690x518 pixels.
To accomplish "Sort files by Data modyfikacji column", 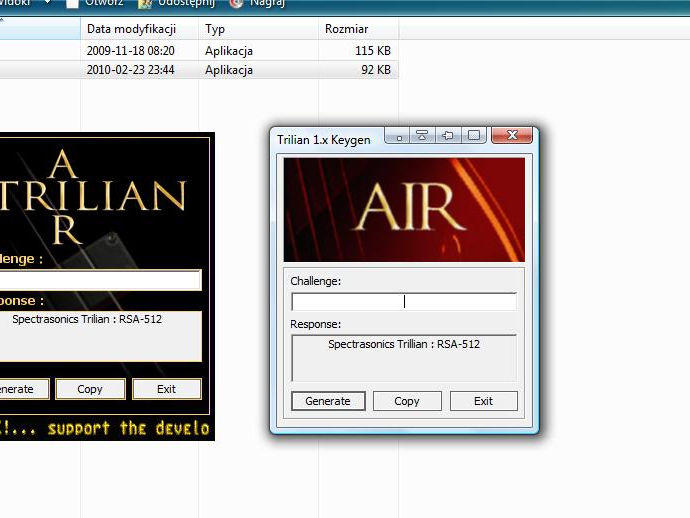I will click(139, 29).
